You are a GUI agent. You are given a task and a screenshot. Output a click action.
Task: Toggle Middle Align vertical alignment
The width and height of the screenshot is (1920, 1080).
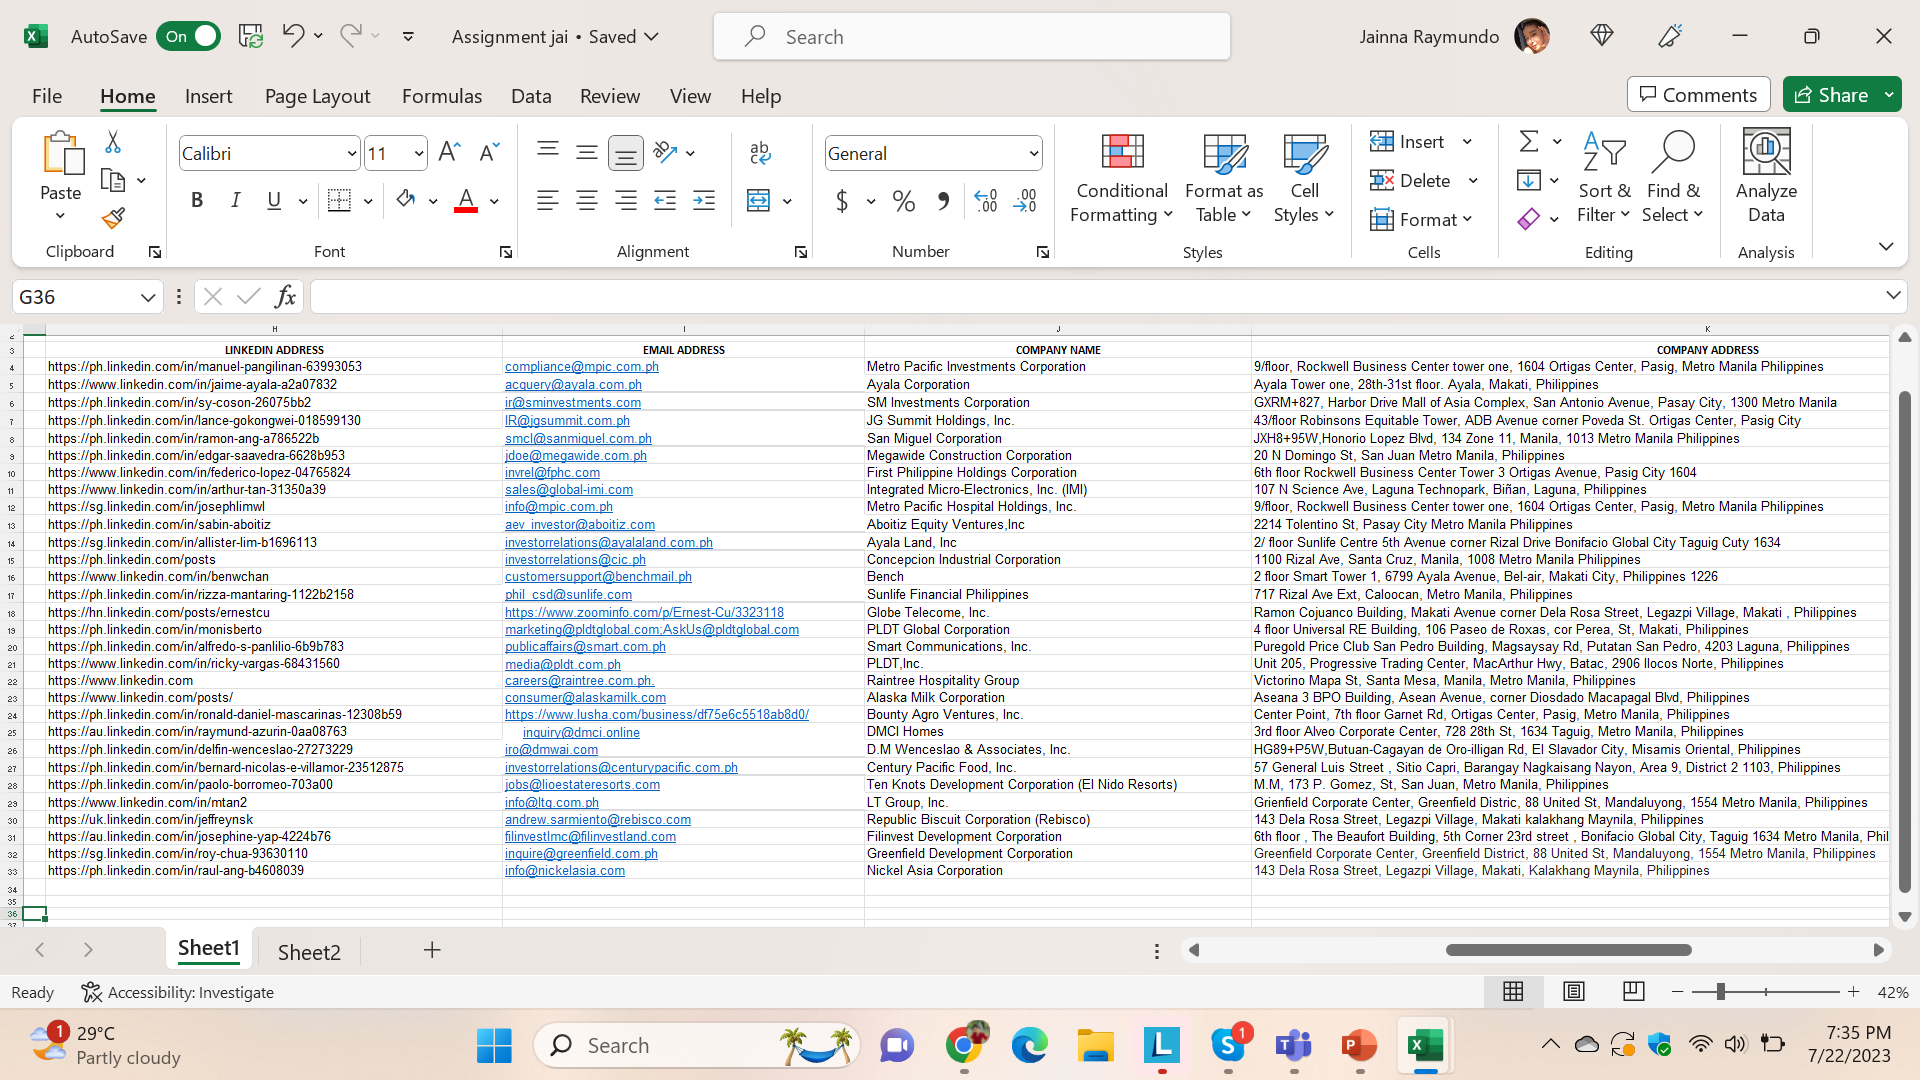coord(587,152)
